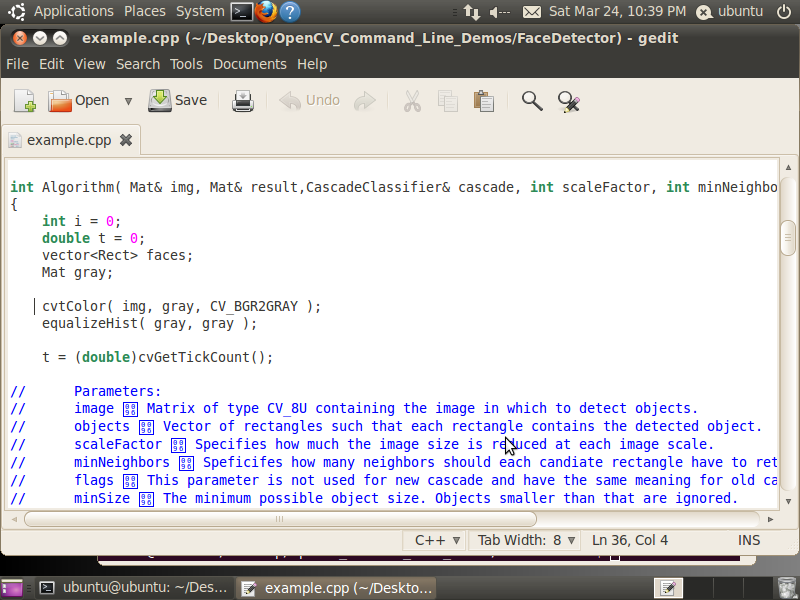
Task: Open Find with magnifier icon
Action: point(532,101)
